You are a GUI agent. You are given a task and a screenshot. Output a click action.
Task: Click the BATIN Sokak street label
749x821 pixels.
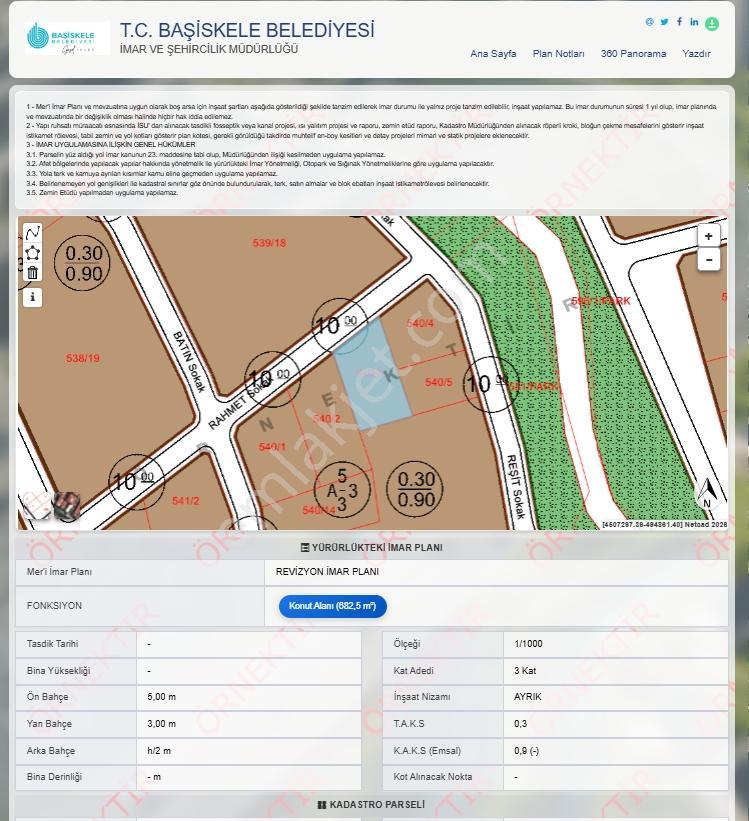click(189, 361)
